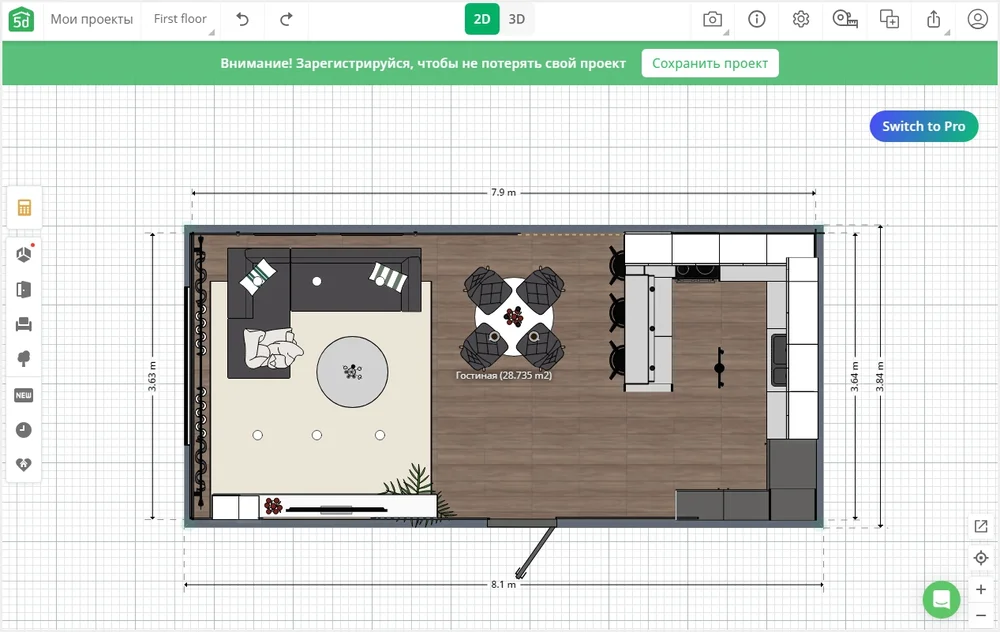Screen dimensions: 1000x632
Task: Select the round coffee table on the rug
Action: (352, 372)
